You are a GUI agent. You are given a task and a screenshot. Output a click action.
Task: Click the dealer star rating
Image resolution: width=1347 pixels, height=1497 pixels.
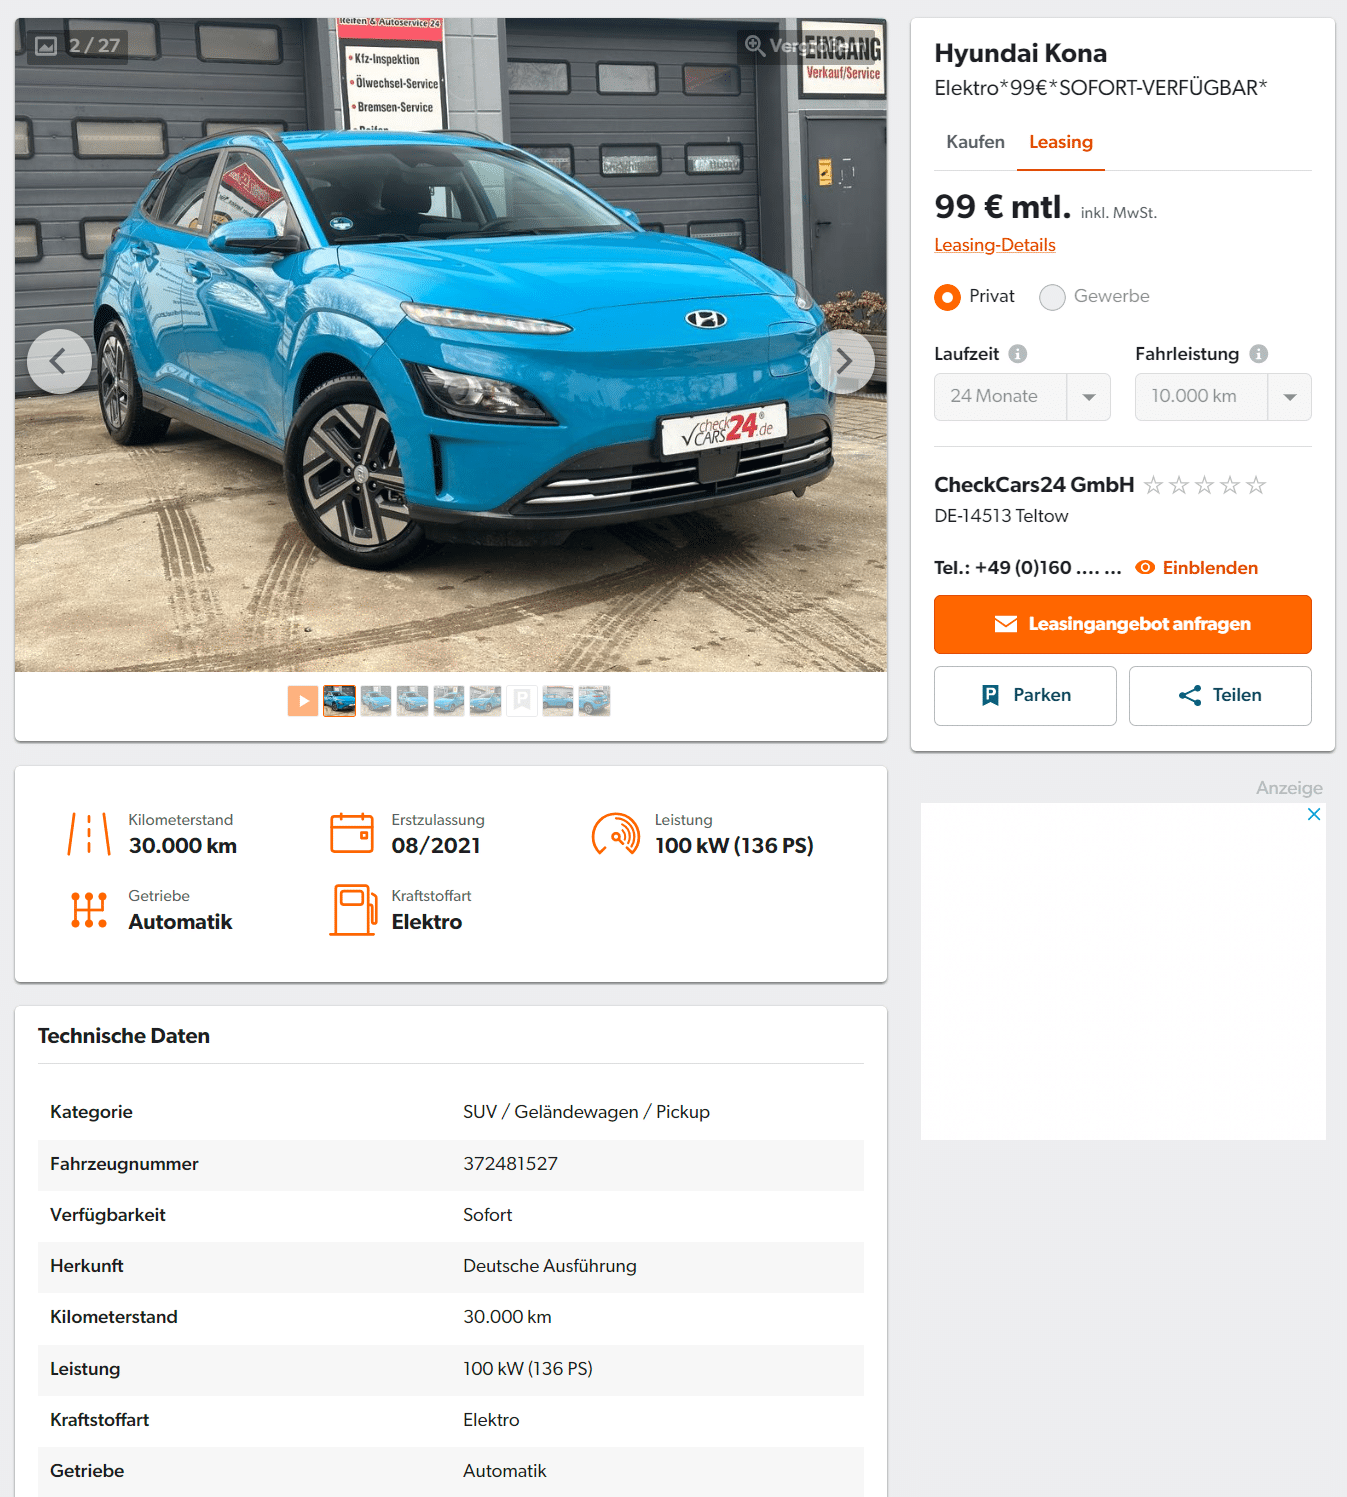(1205, 485)
